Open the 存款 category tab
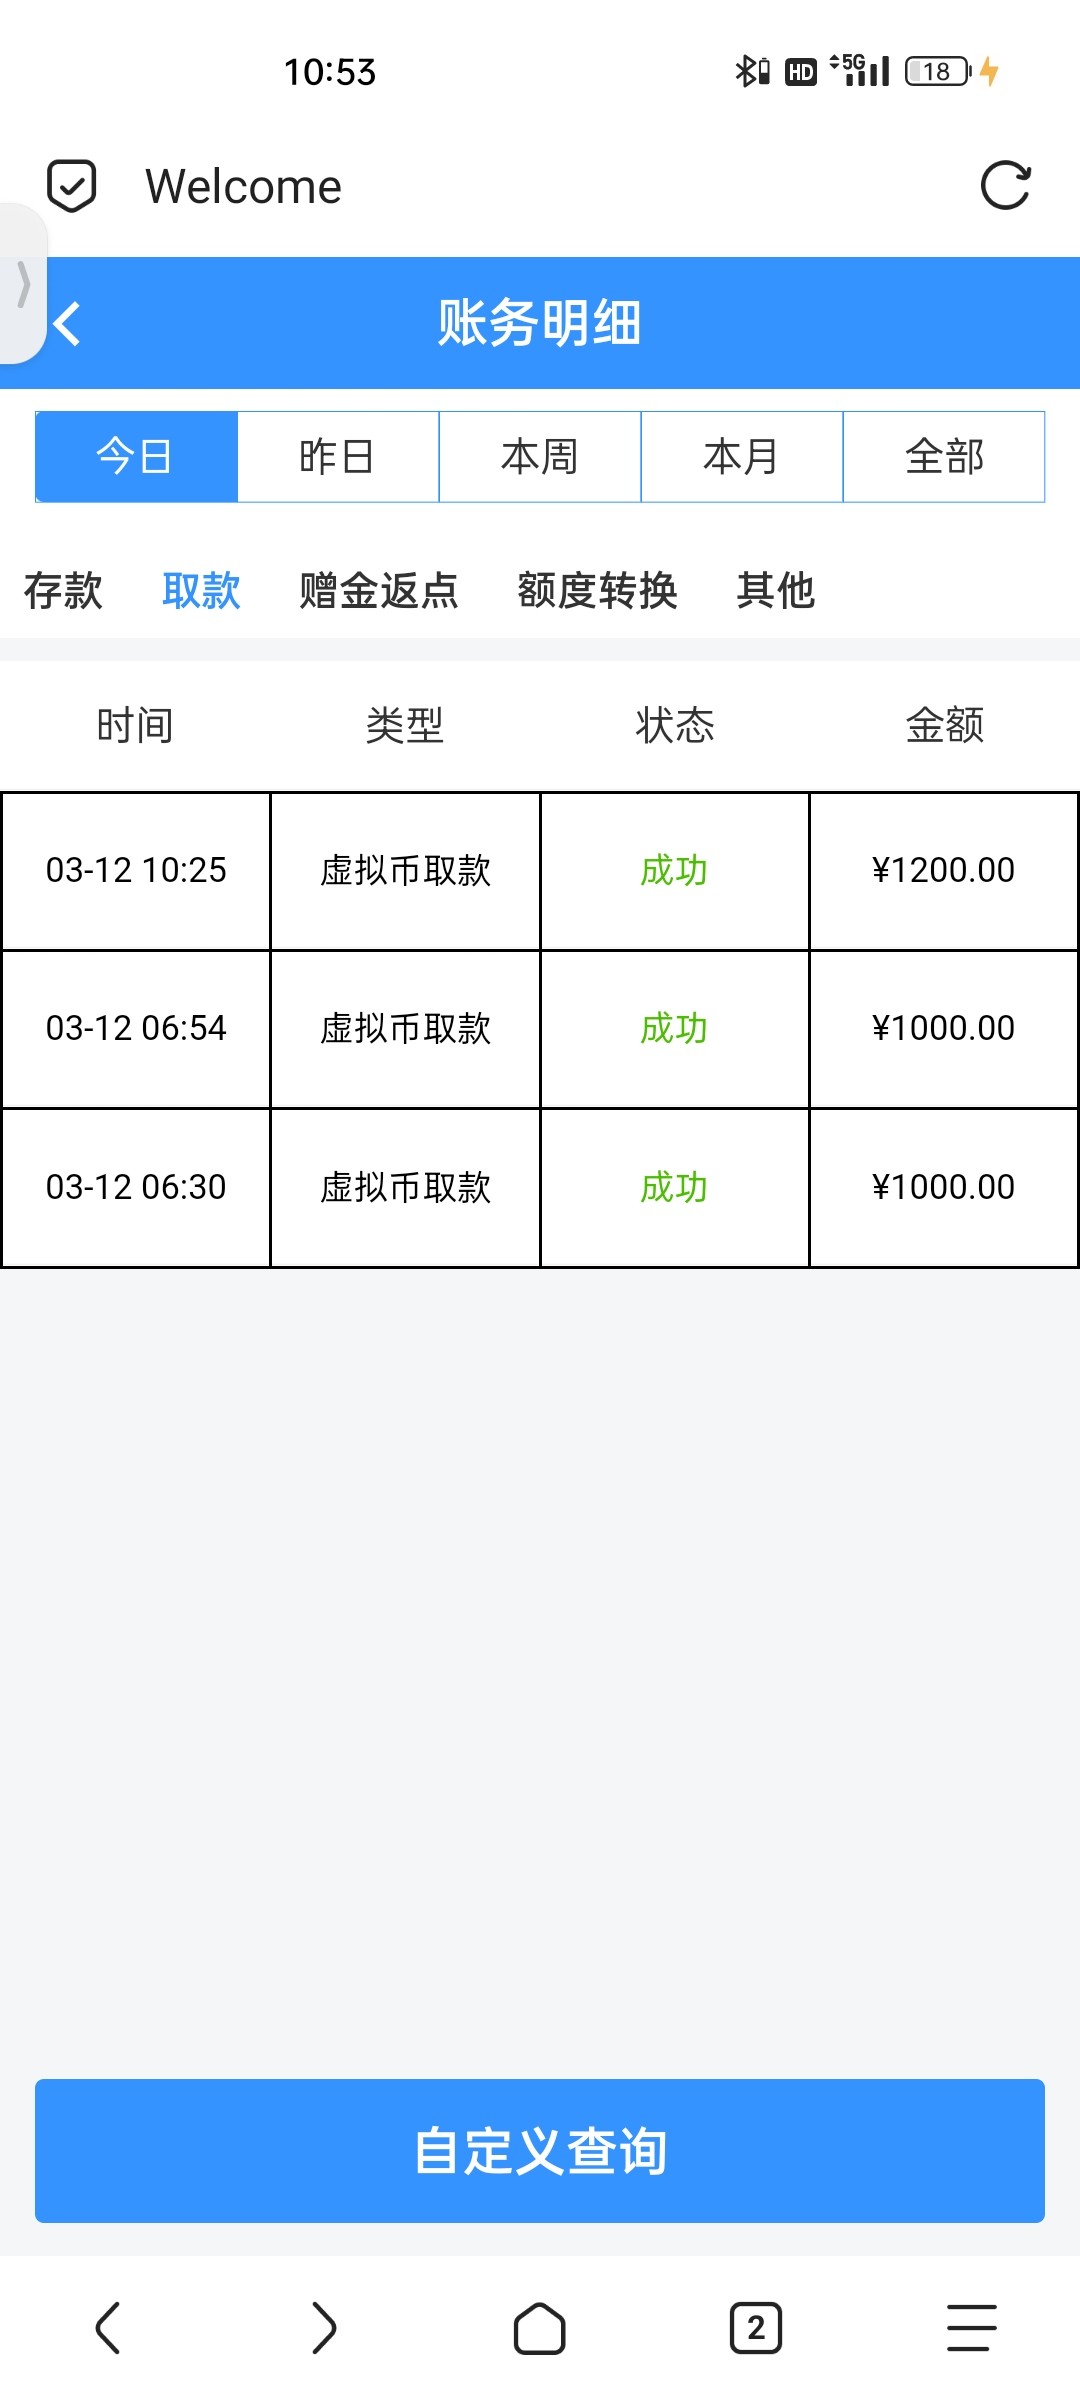Image resolution: width=1080 pixels, height=2400 pixels. (63, 590)
